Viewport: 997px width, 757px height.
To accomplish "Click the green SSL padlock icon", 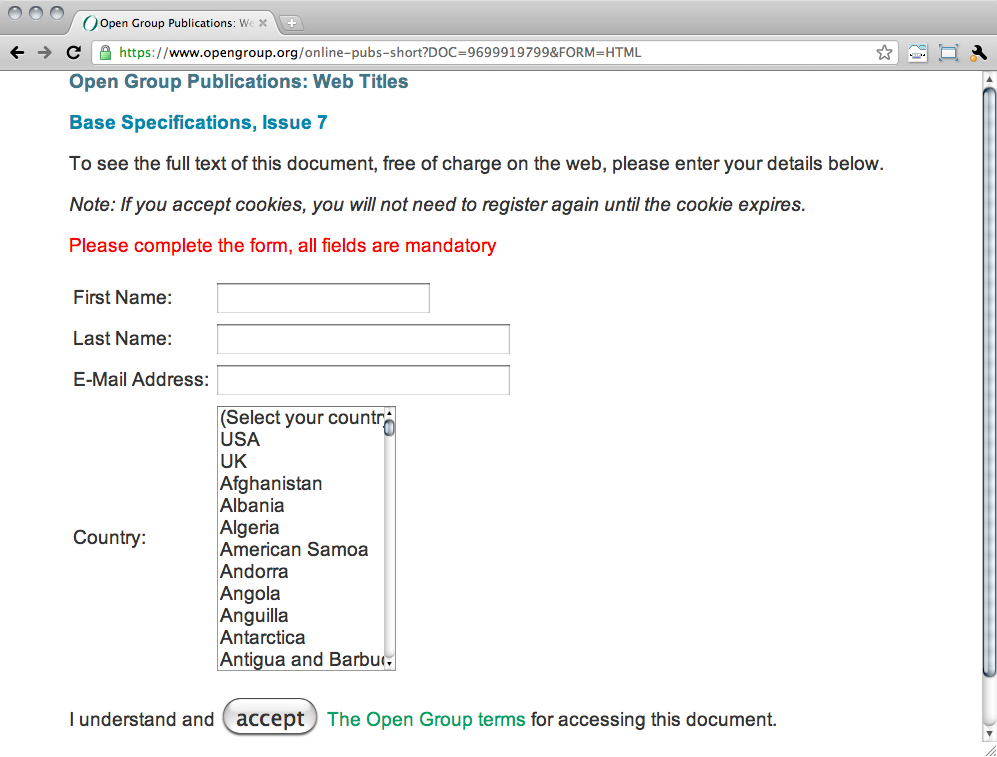I will (x=105, y=53).
